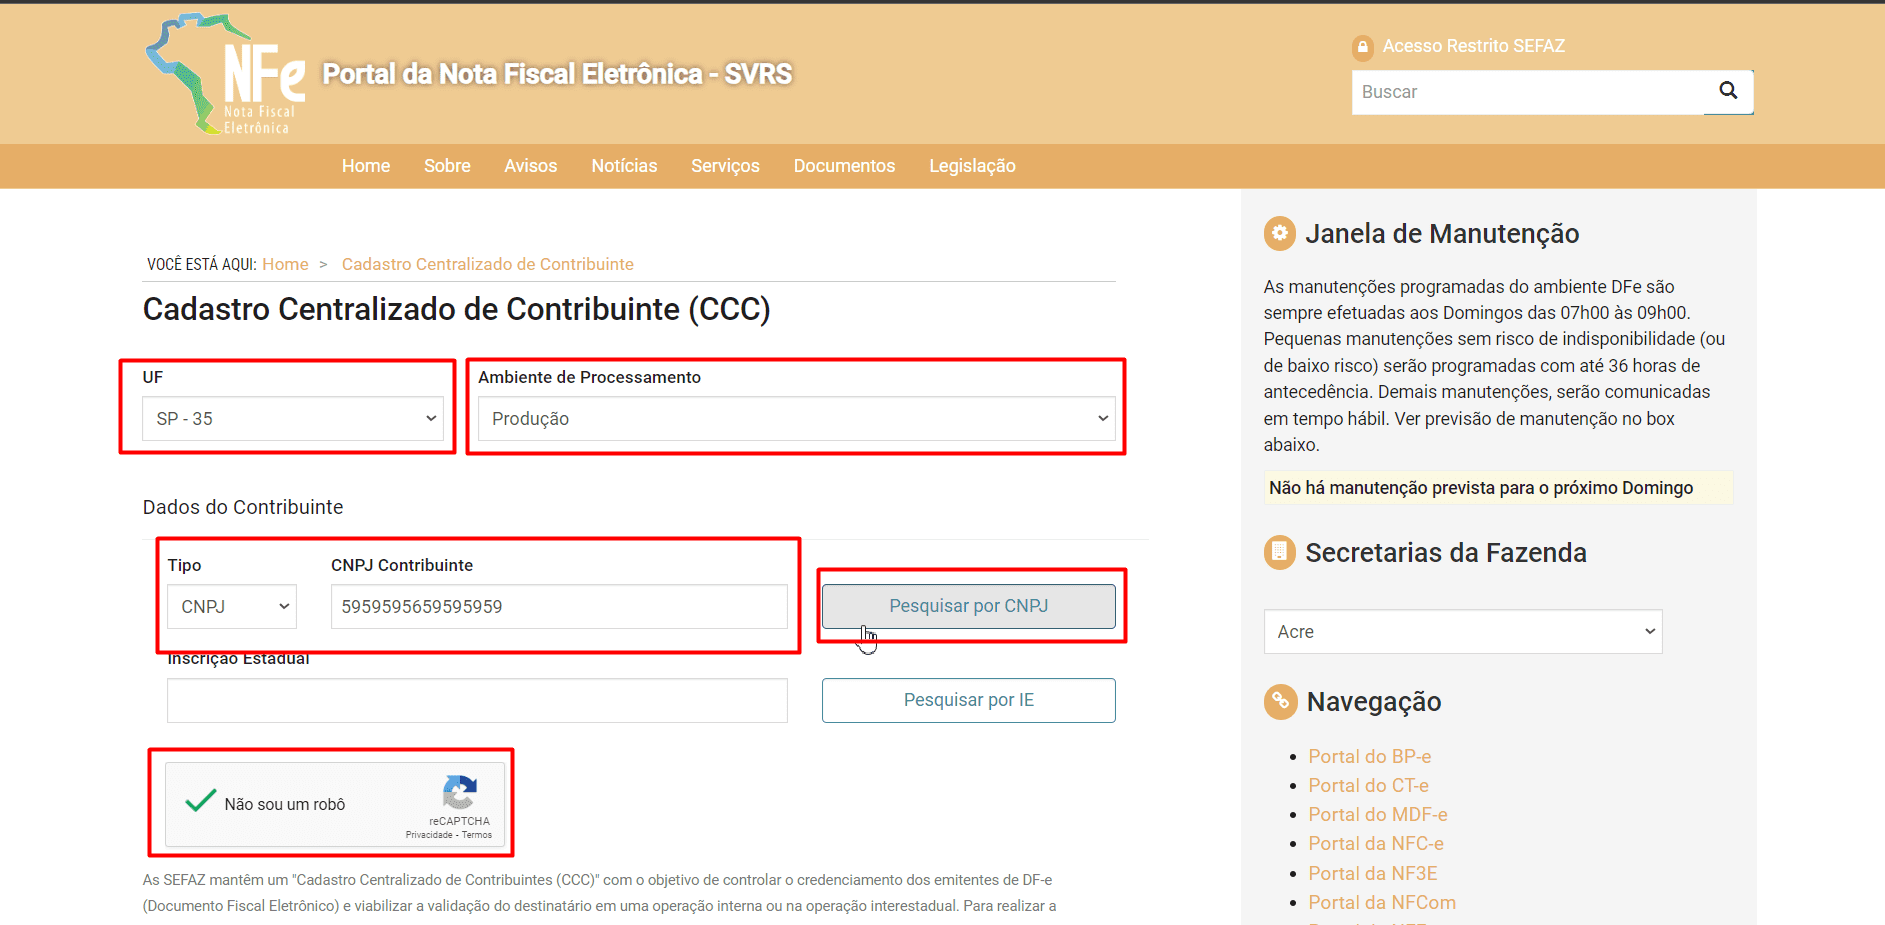This screenshot has height=925, width=1885.
Task: Click the reCAPTCHA logo icon
Action: point(459,793)
